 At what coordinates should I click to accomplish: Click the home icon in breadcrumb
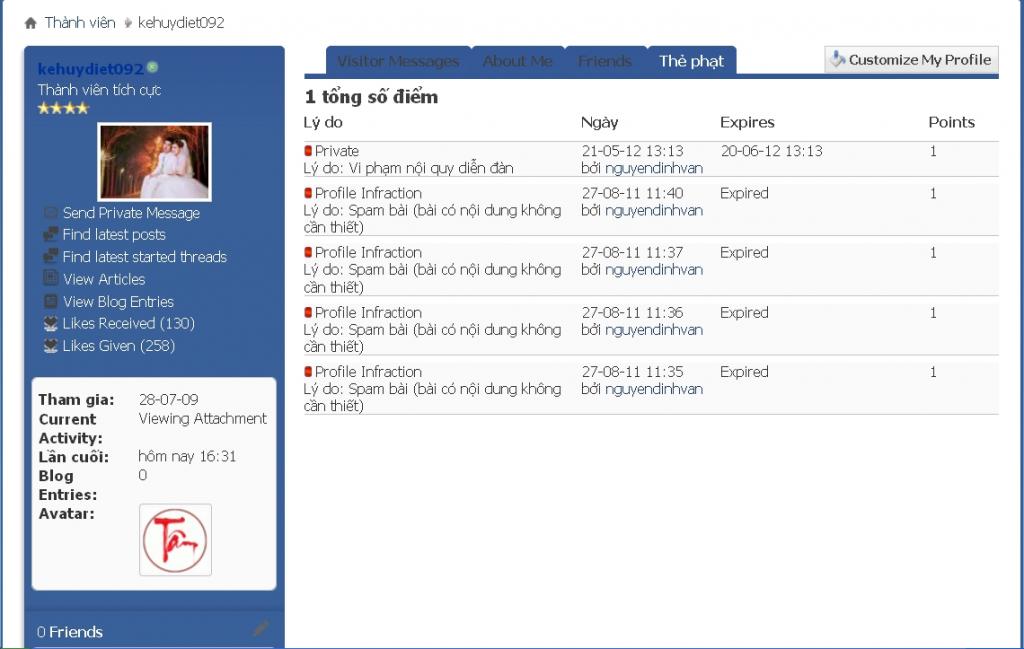pyautogui.click(x=30, y=24)
